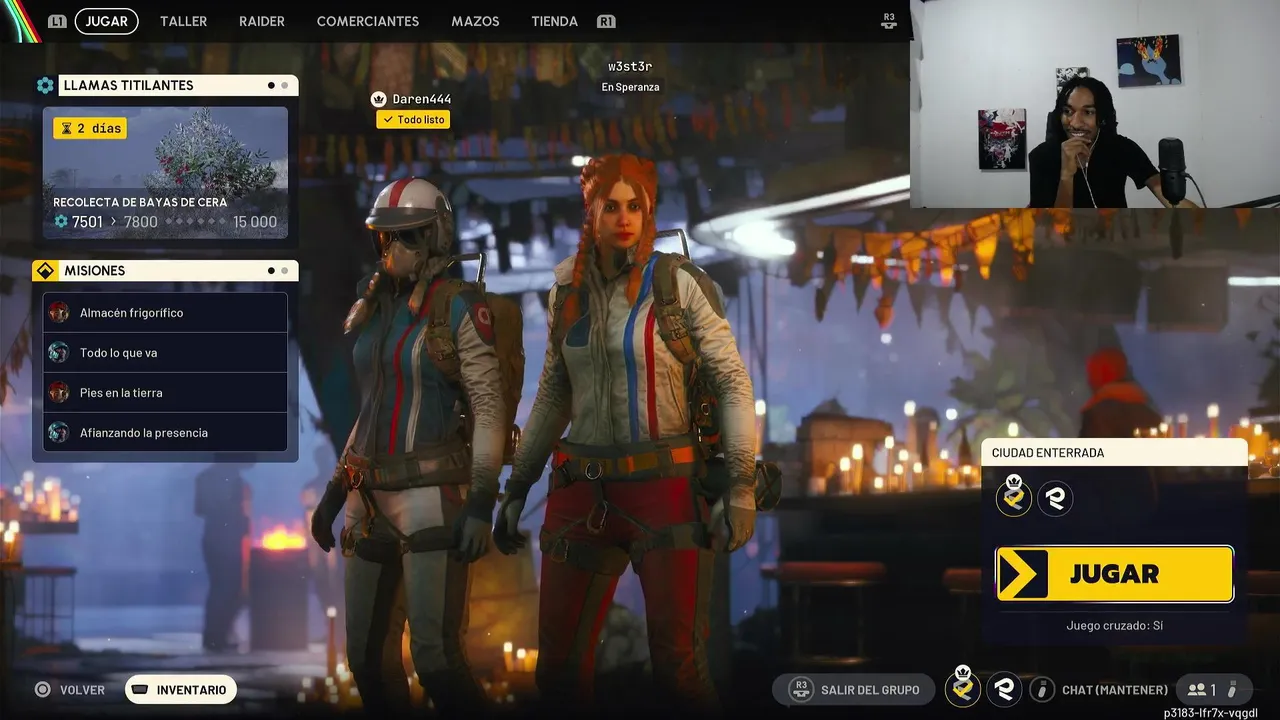Click the crowned squad leader emblem in map panel
Screen dimensions: 1280x720
coord(1014,497)
